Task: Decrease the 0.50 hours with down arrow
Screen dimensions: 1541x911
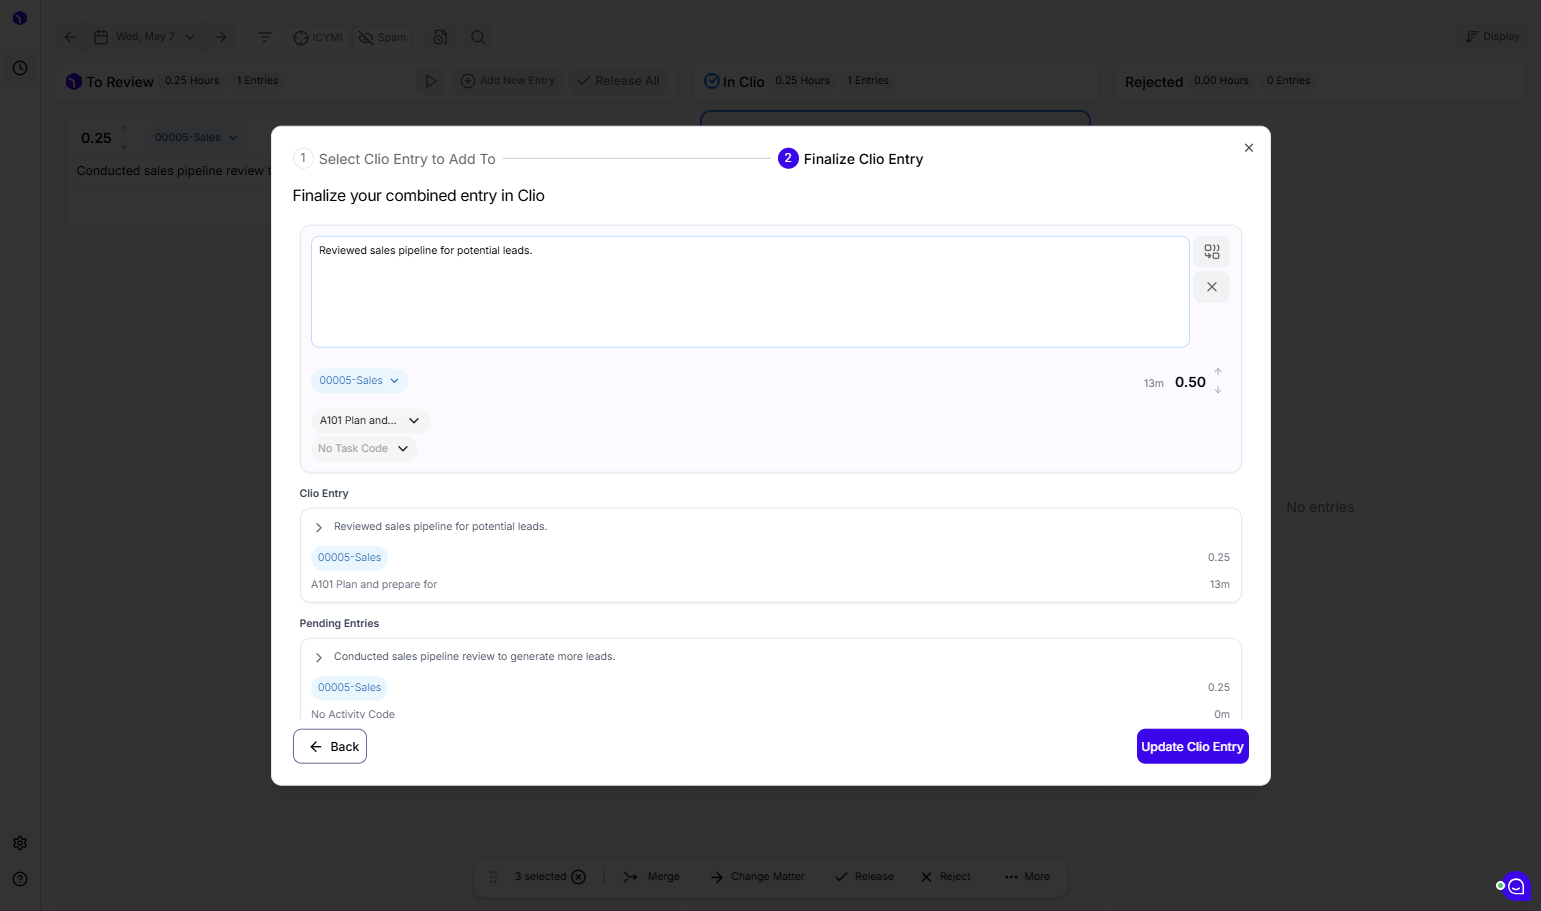Action: pyautogui.click(x=1217, y=390)
